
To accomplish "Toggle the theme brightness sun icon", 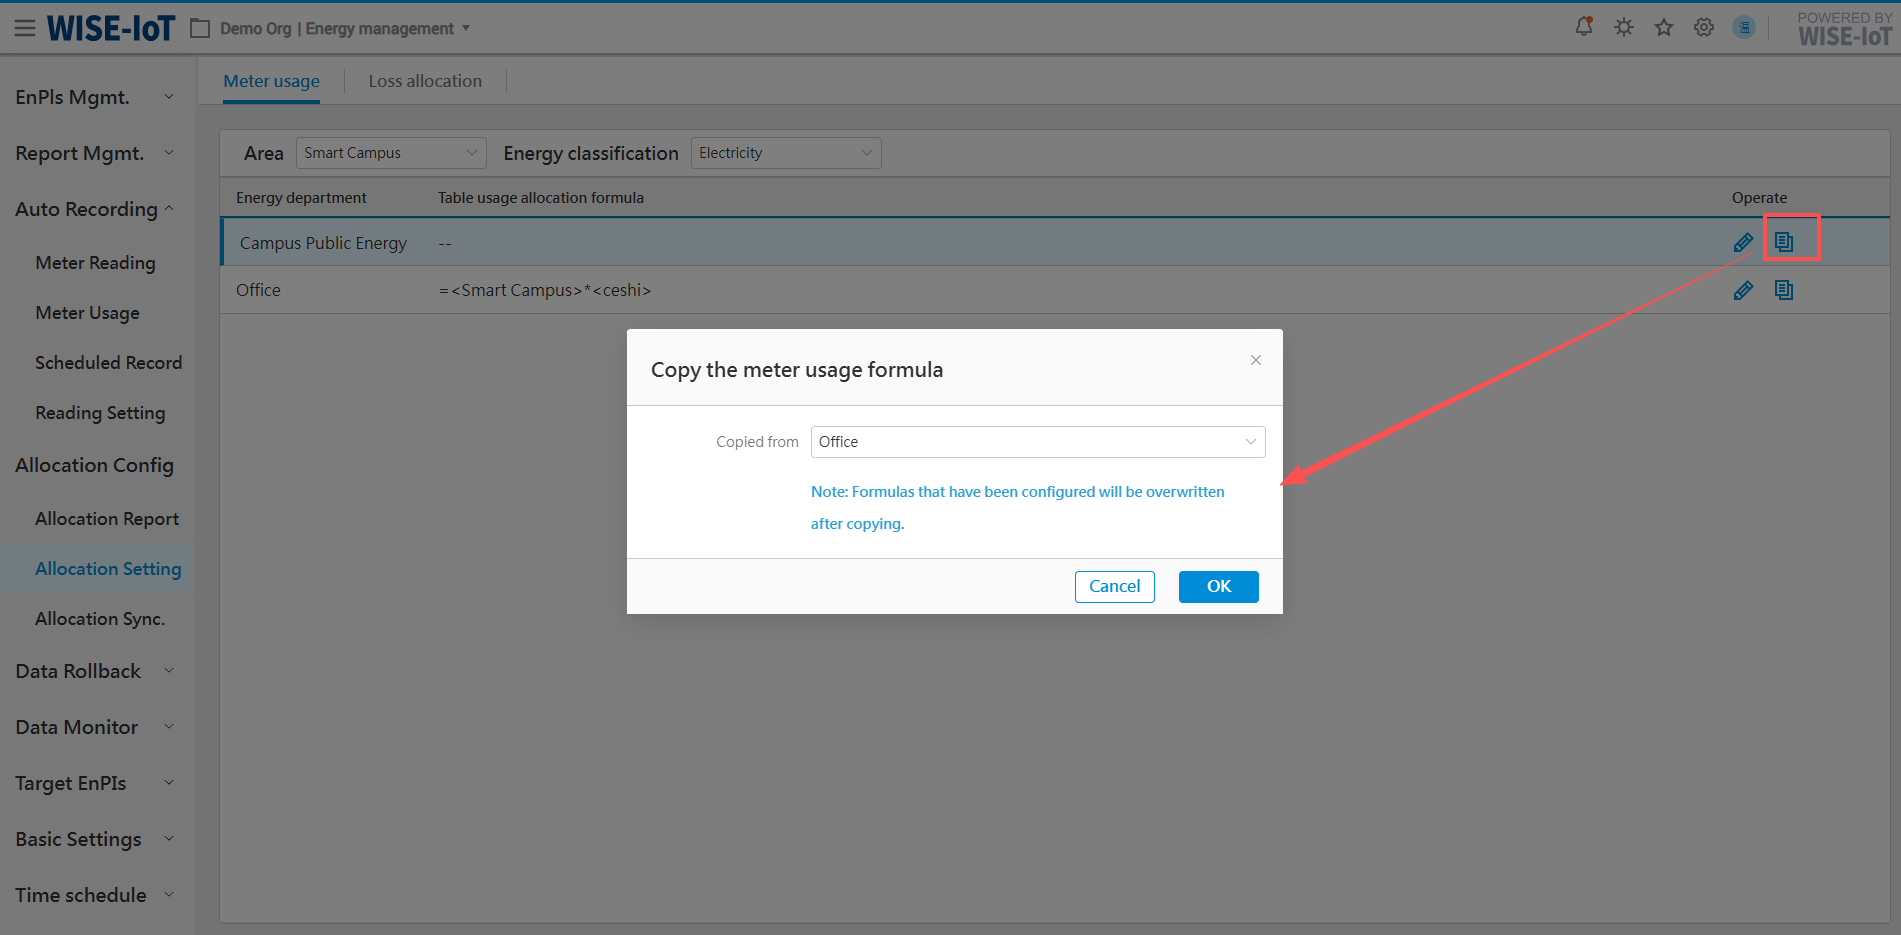I will coord(1624,27).
